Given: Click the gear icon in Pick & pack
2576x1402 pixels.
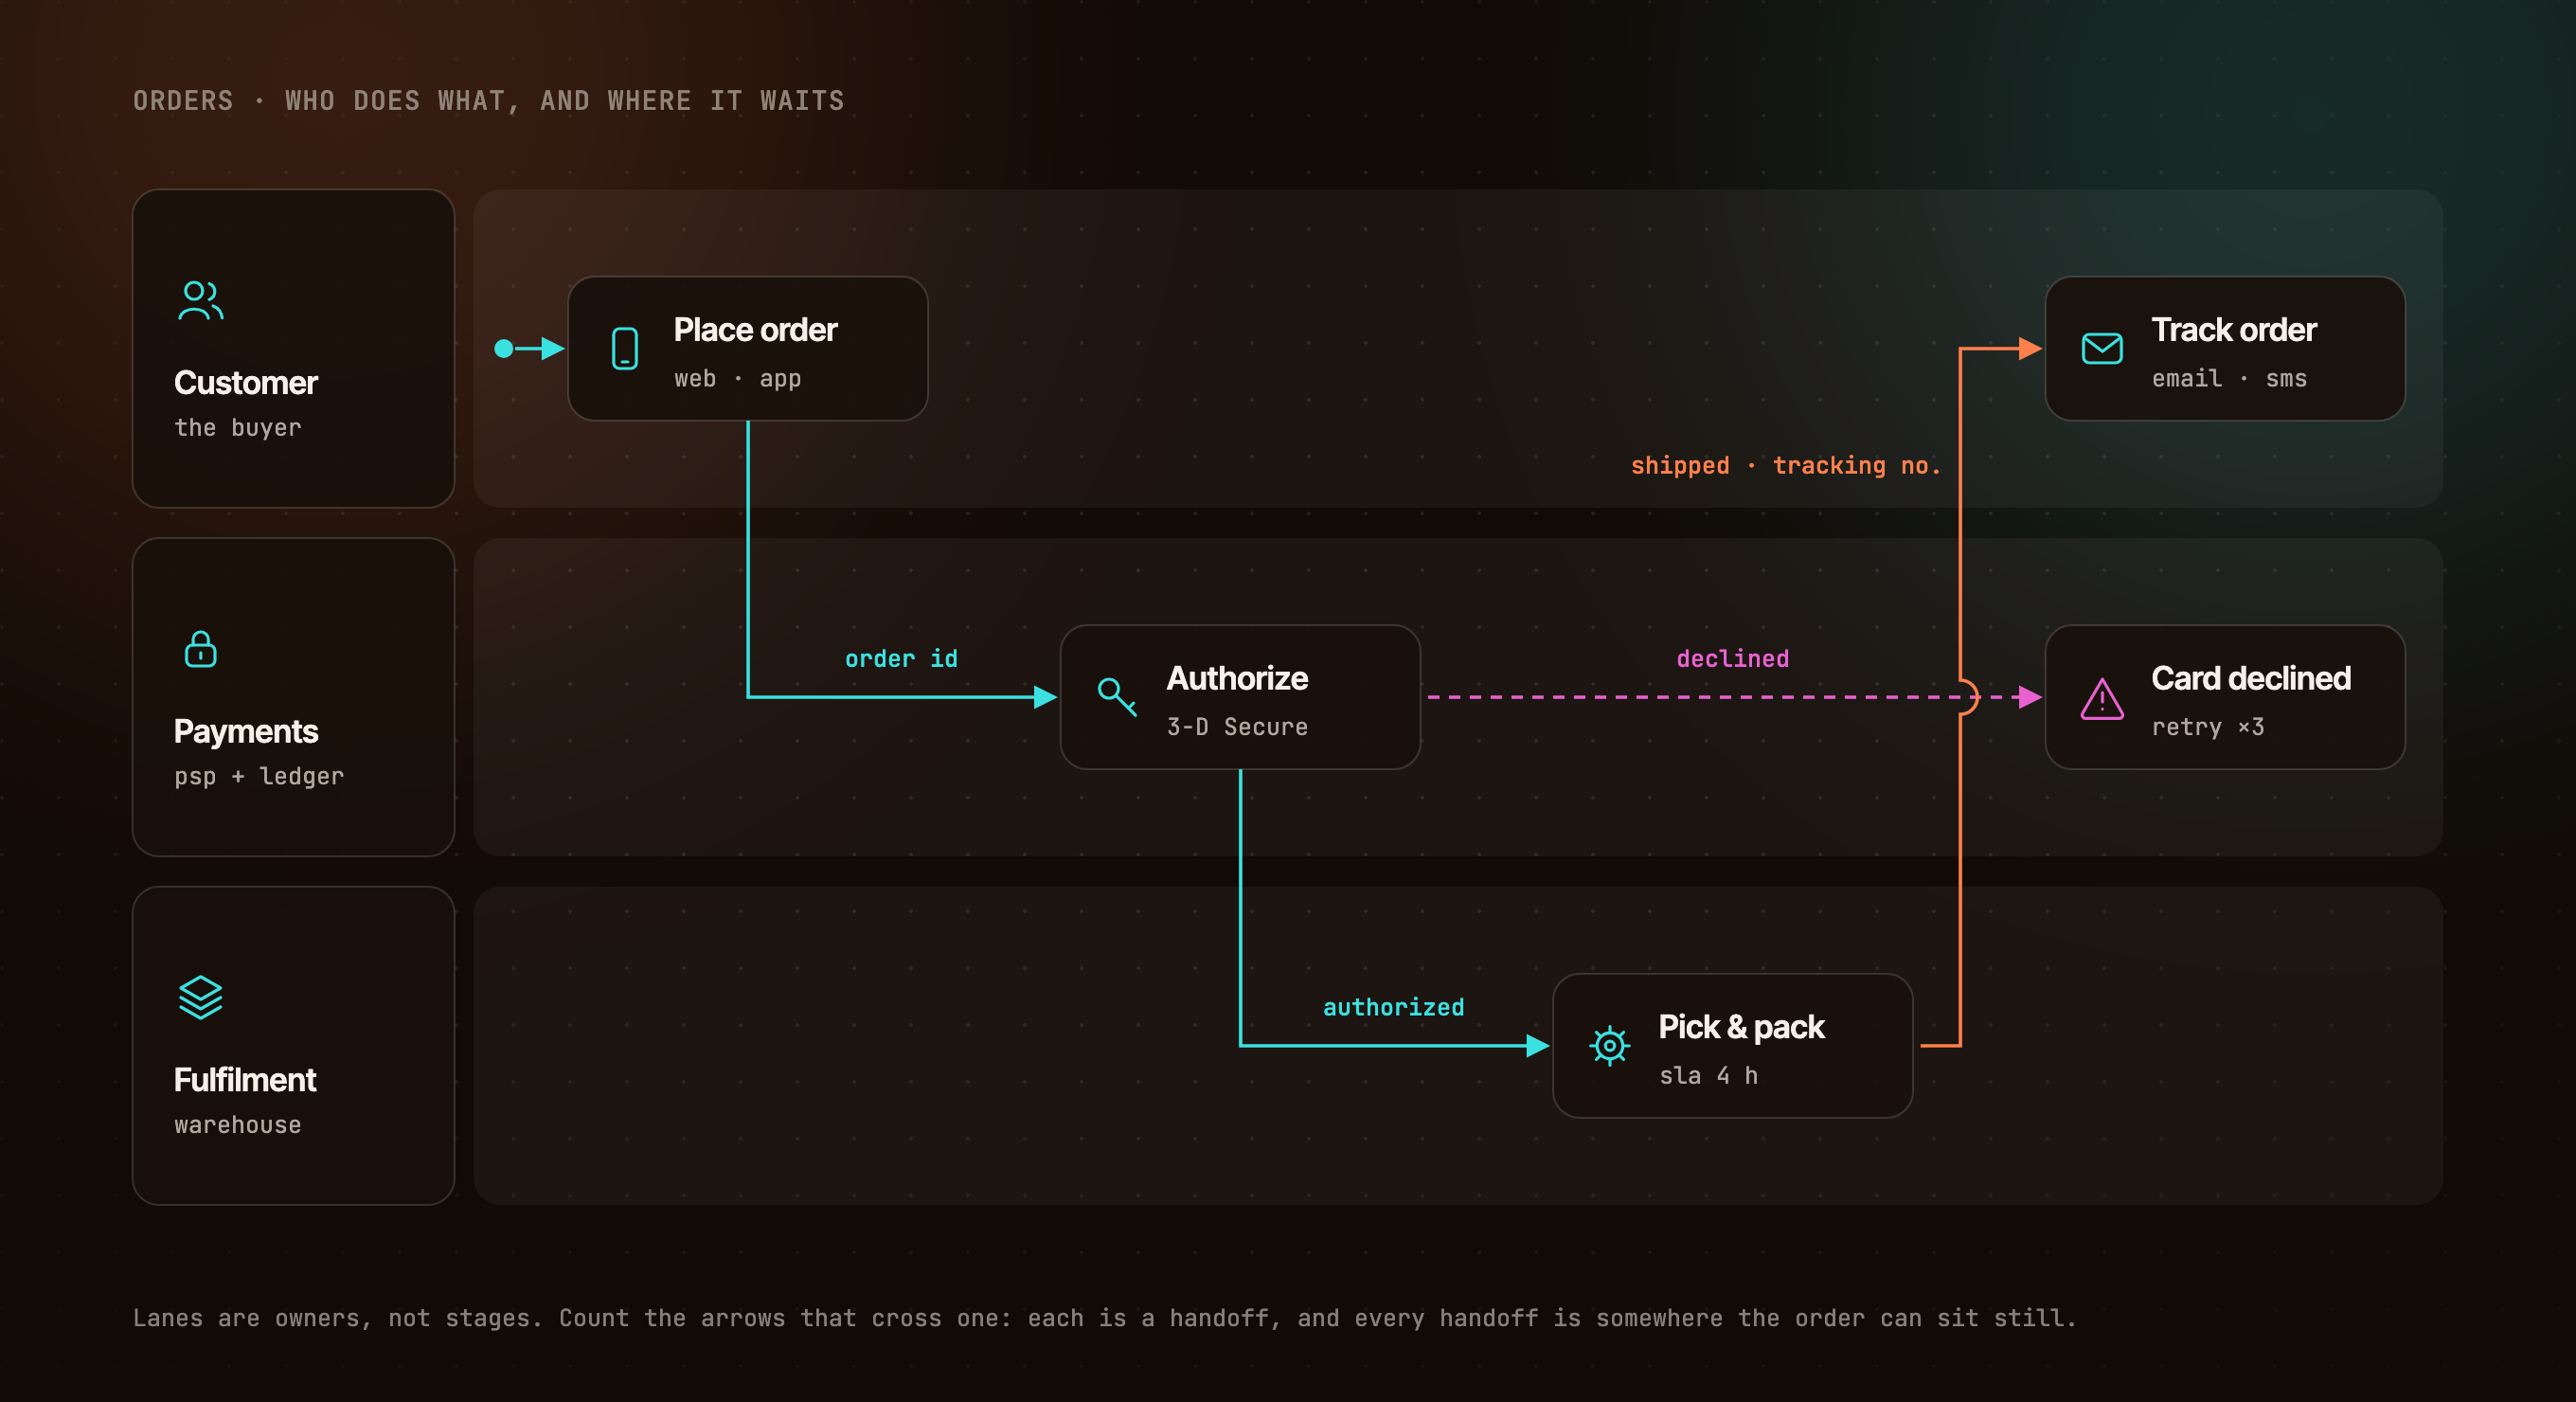Looking at the screenshot, I should [1609, 1045].
